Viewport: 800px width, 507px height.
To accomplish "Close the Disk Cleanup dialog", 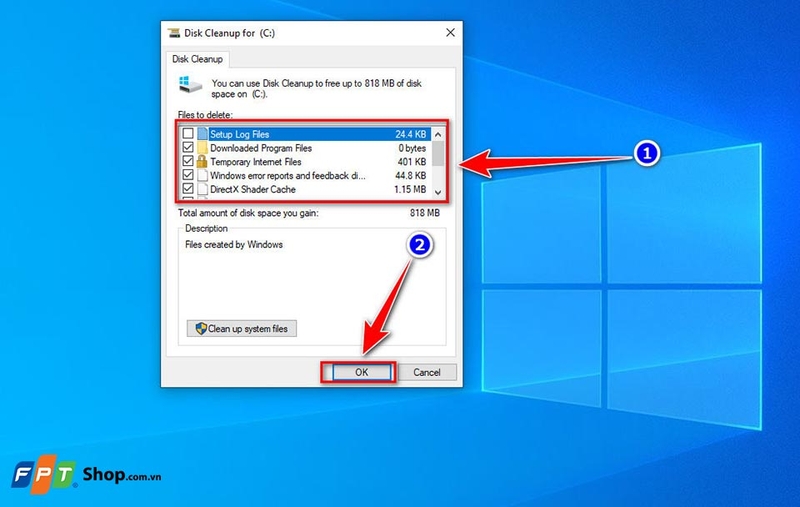I will click(450, 33).
